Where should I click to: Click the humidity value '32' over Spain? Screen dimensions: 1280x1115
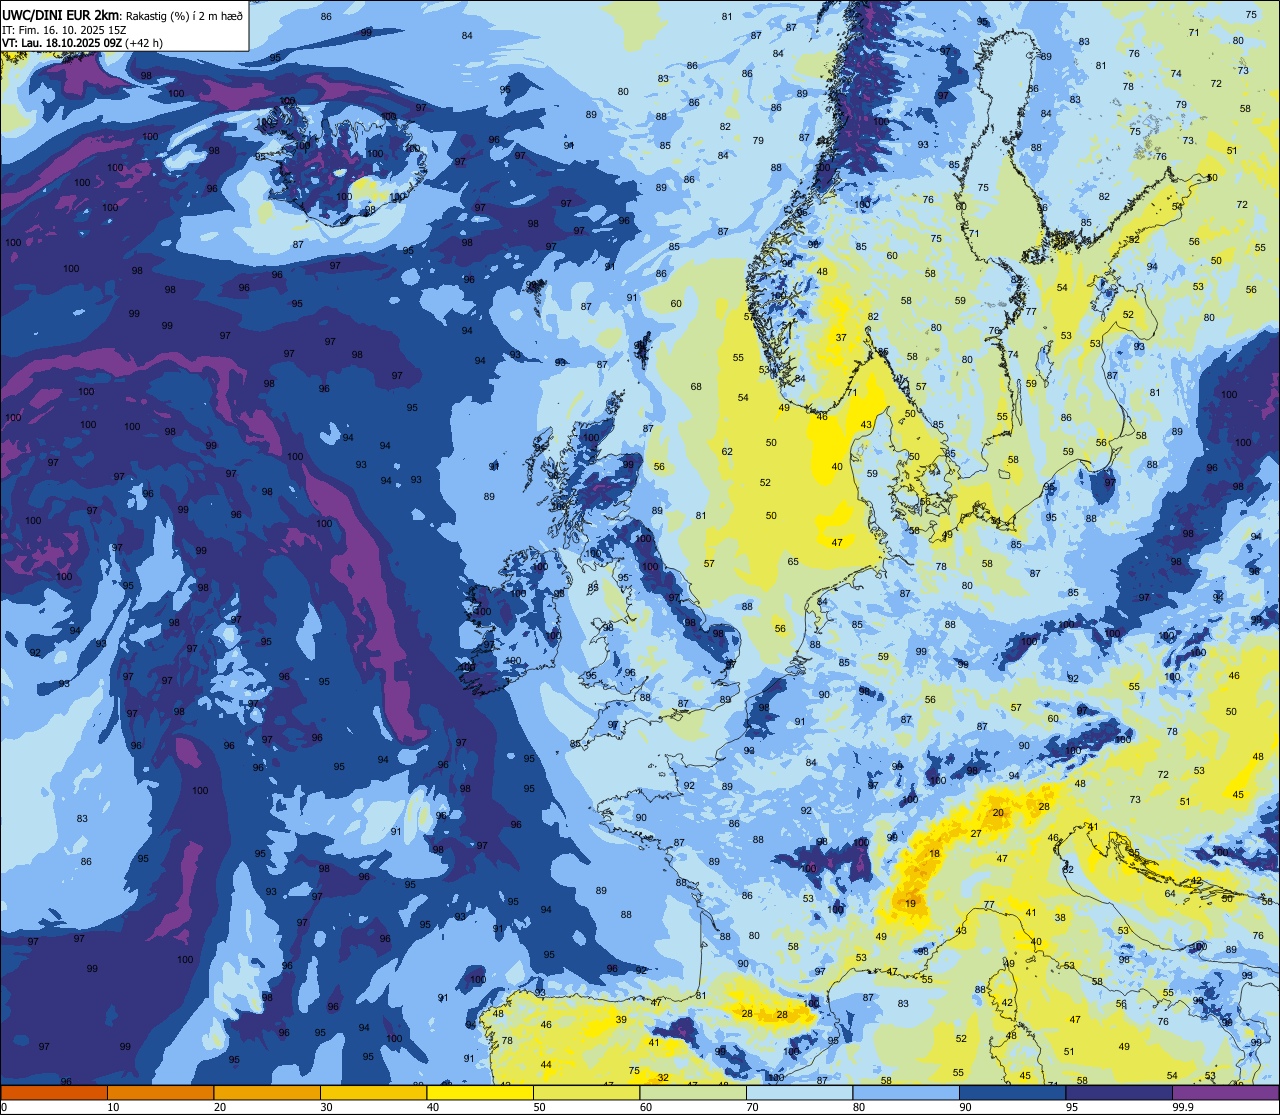pos(663,1078)
